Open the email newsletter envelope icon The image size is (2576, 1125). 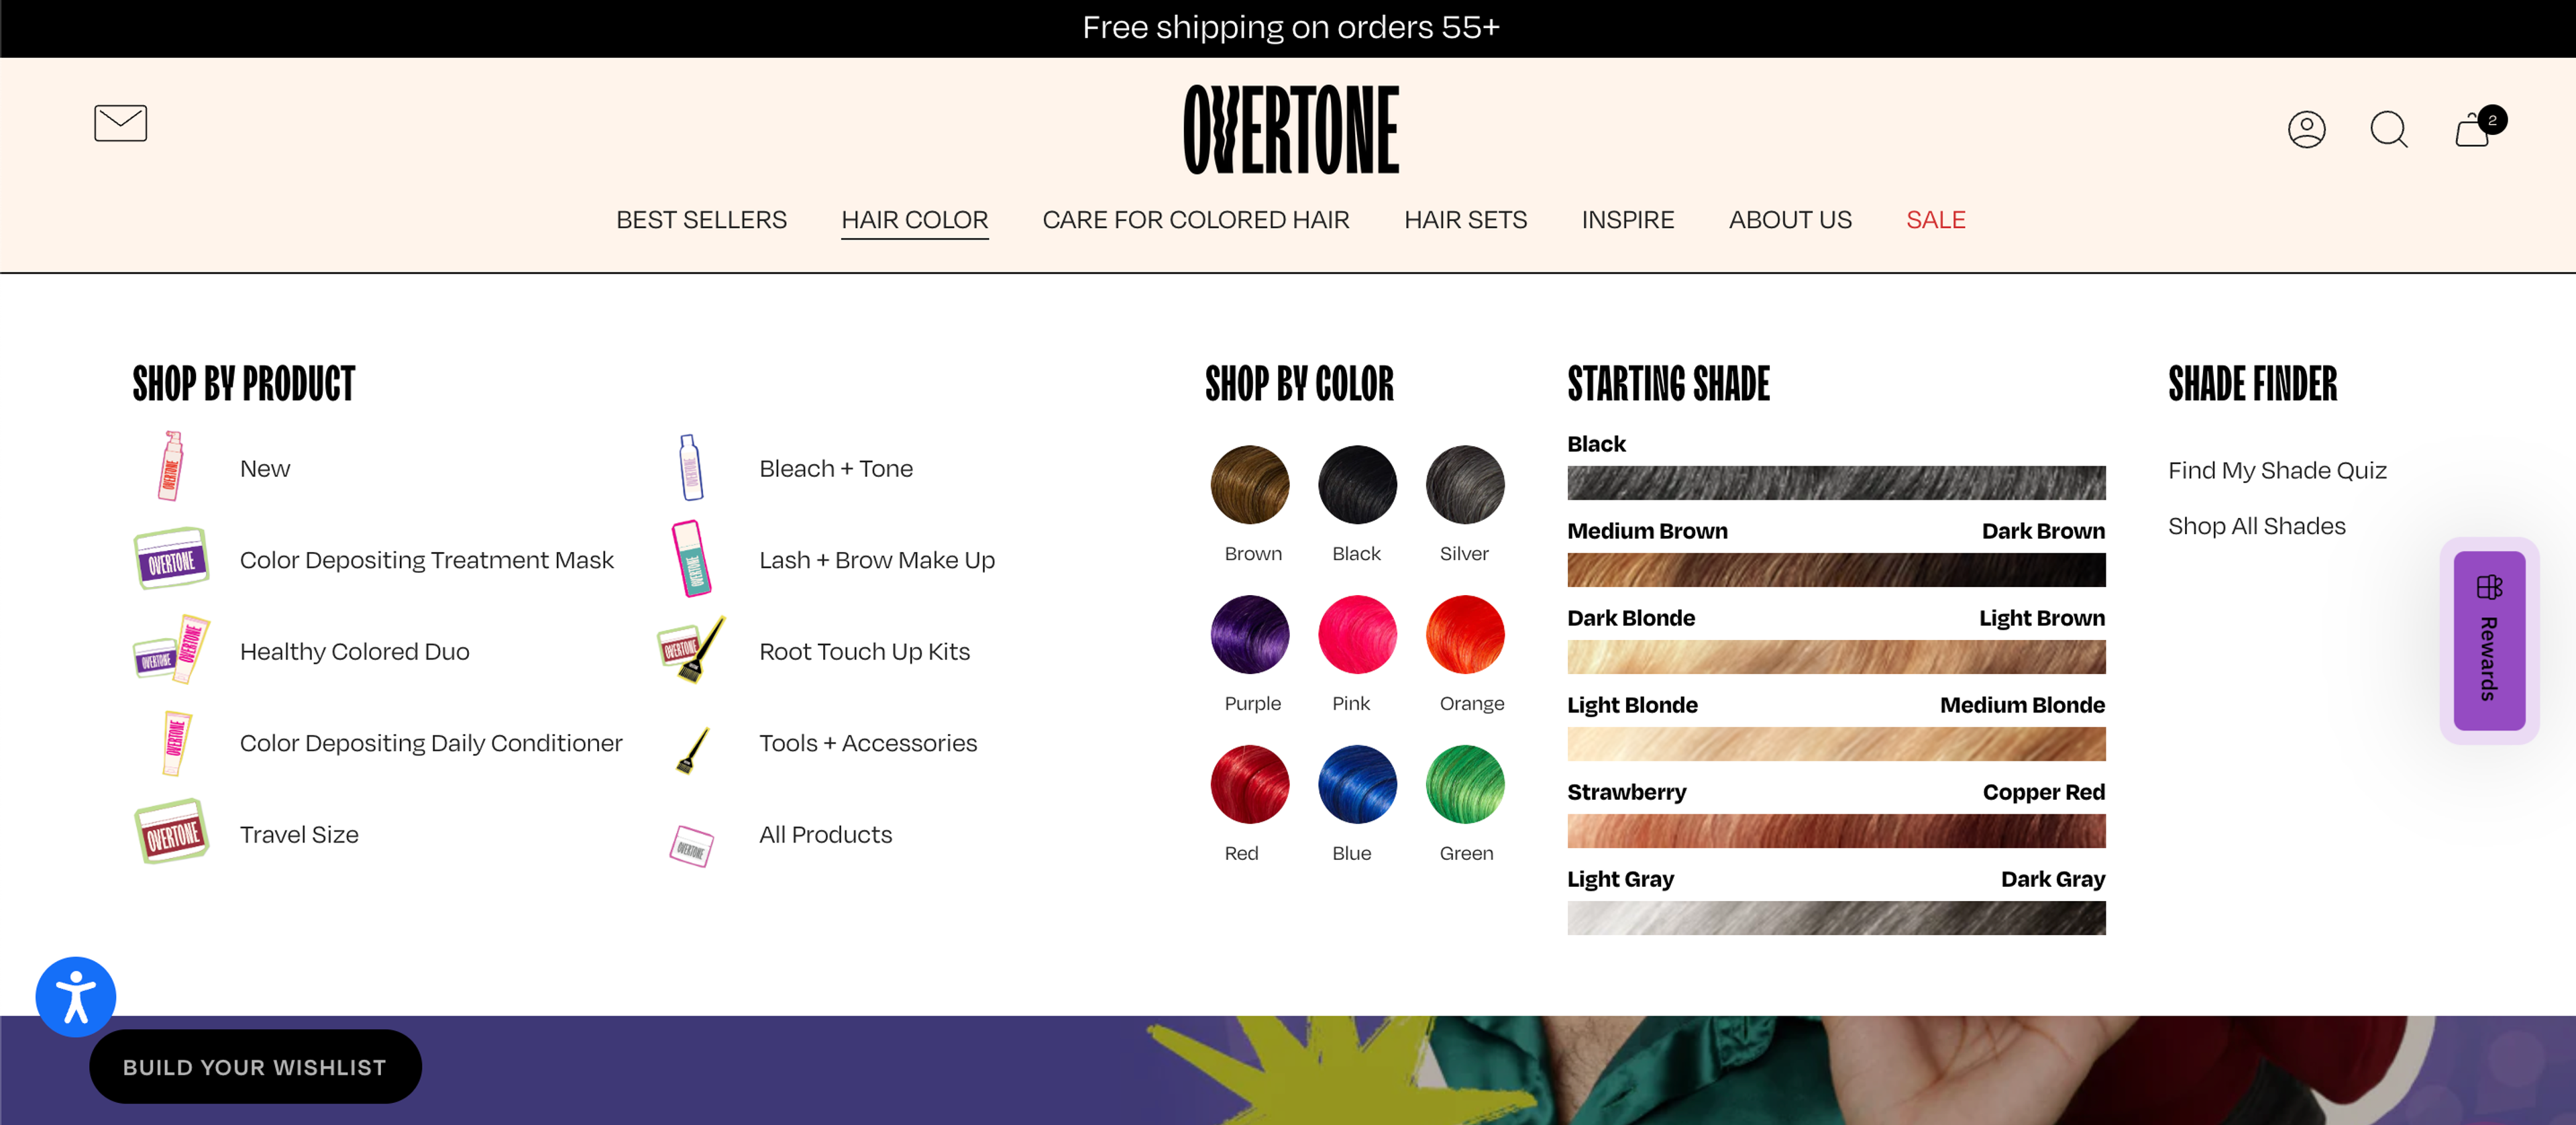pyautogui.click(x=120, y=123)
